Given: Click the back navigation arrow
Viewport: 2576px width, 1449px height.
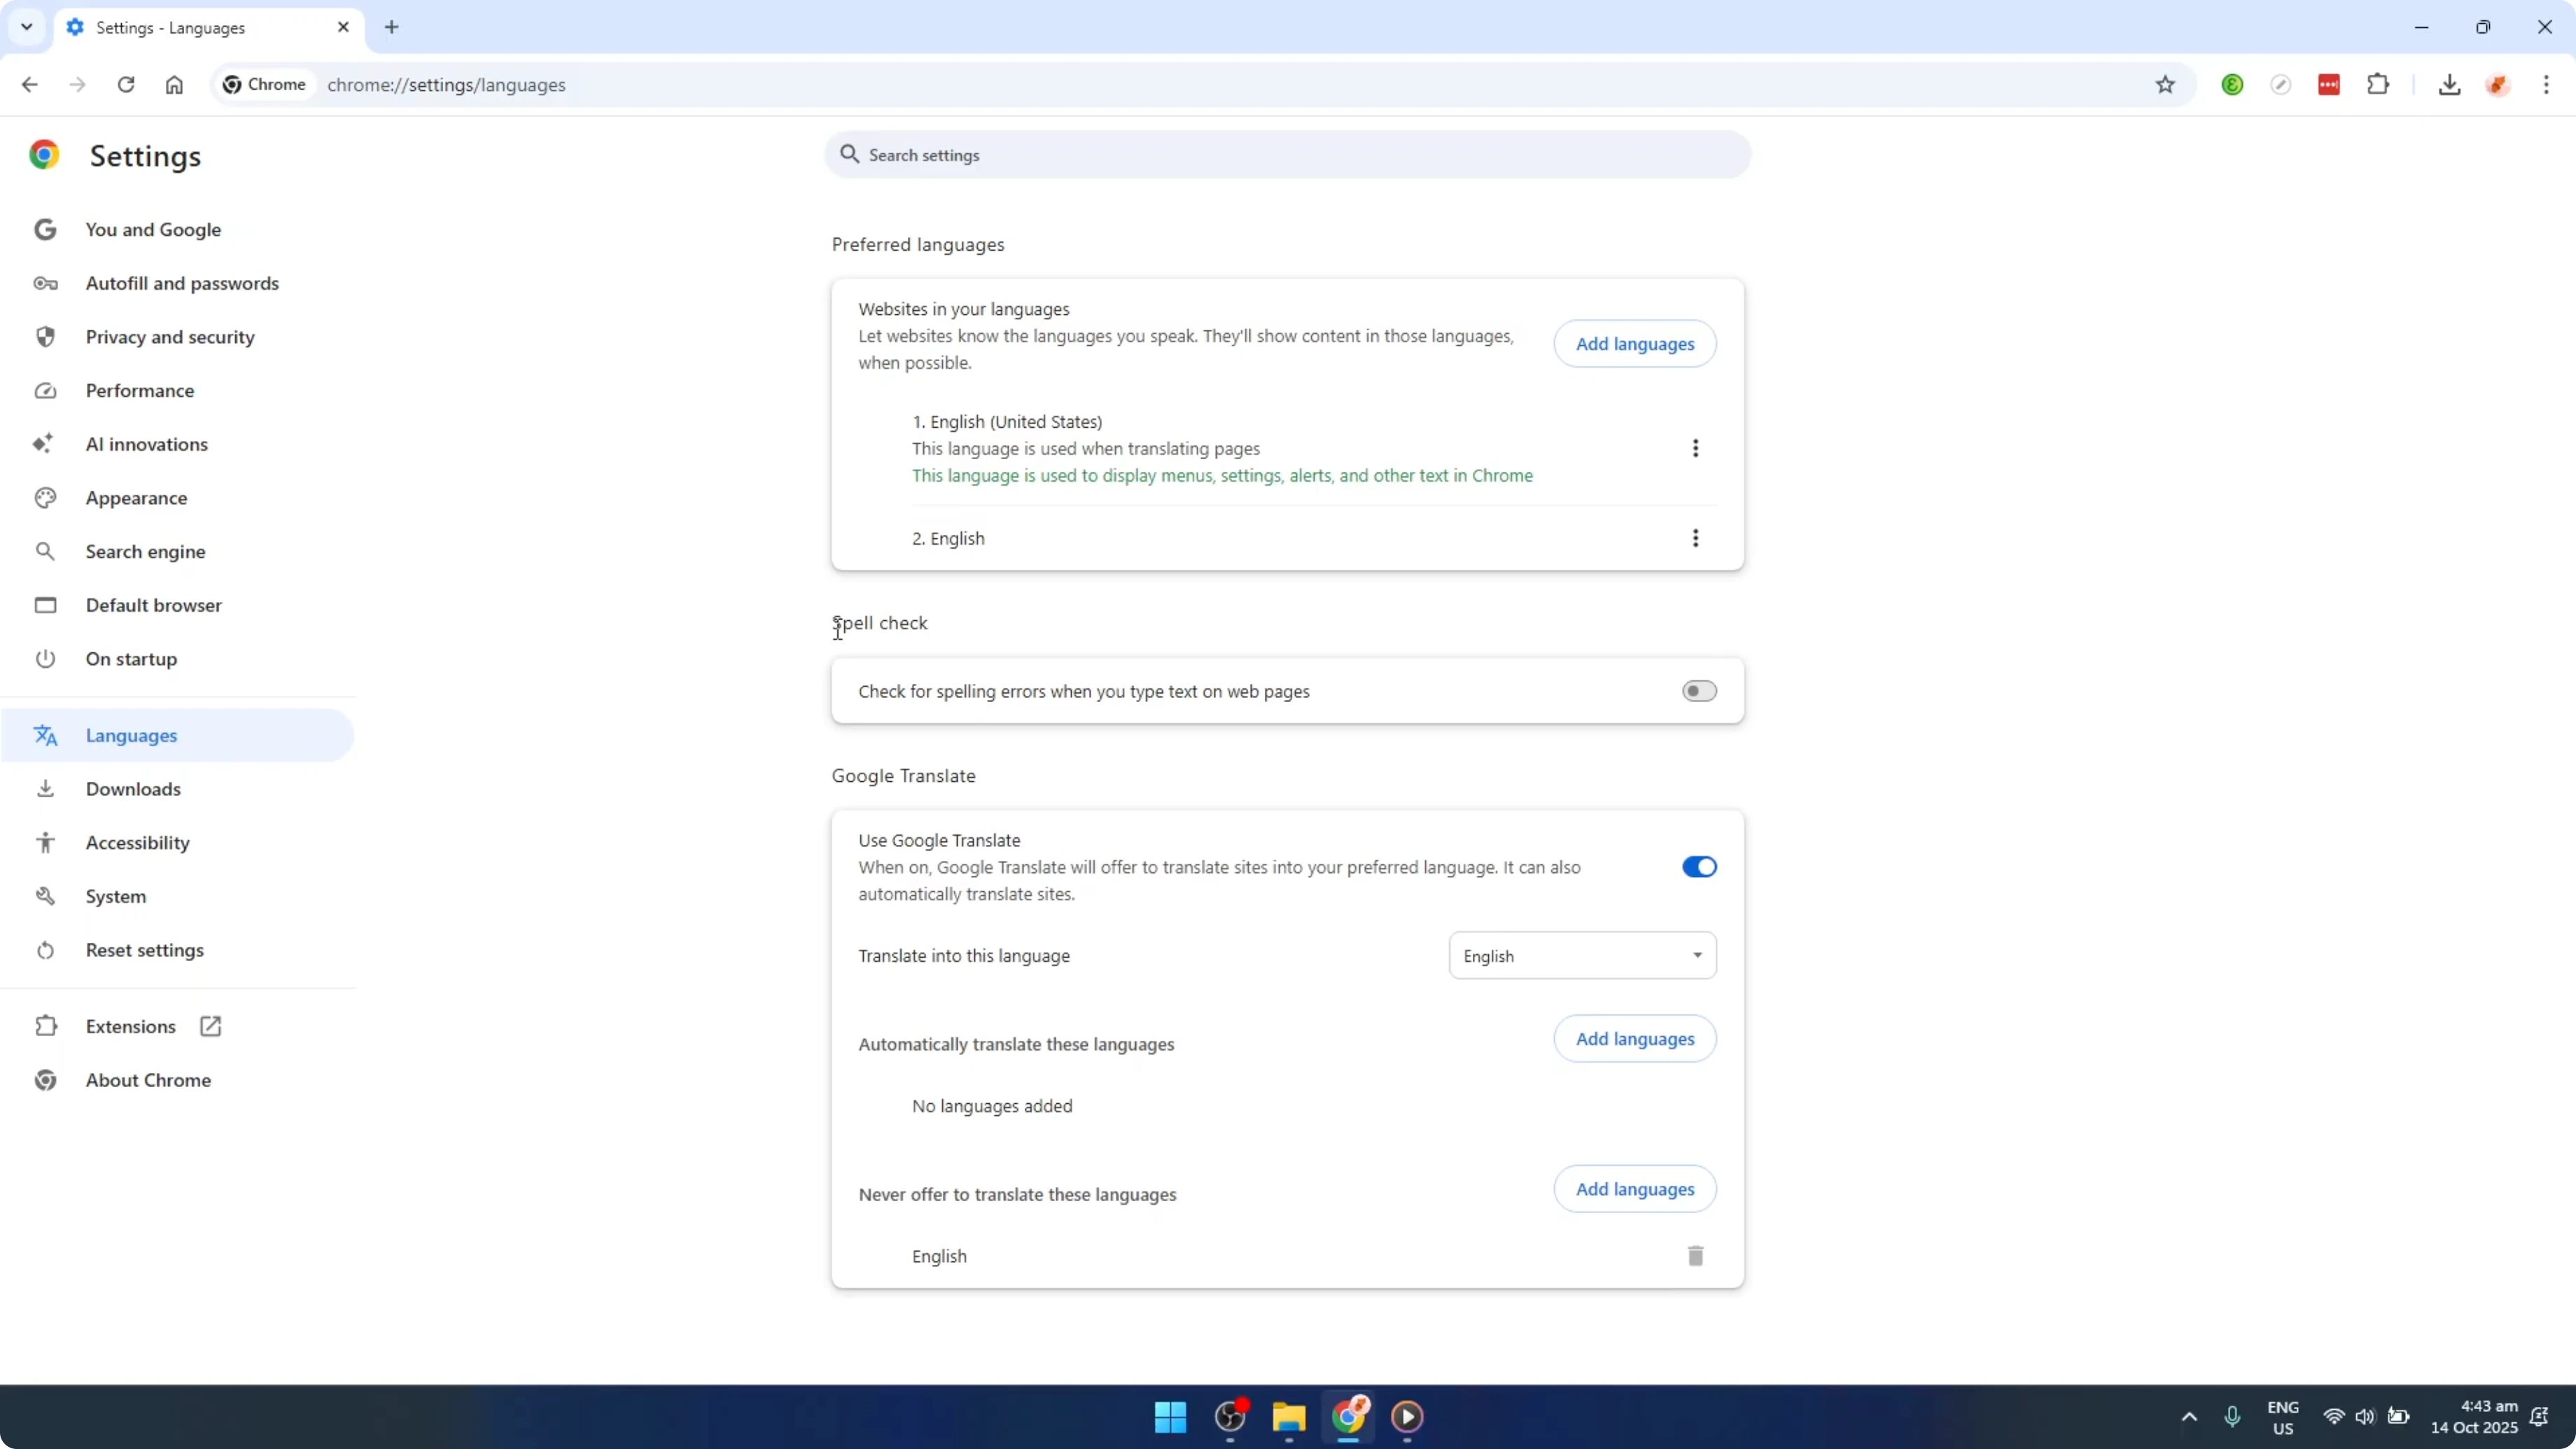Looking at the screenshot, I should pos(30,85).
